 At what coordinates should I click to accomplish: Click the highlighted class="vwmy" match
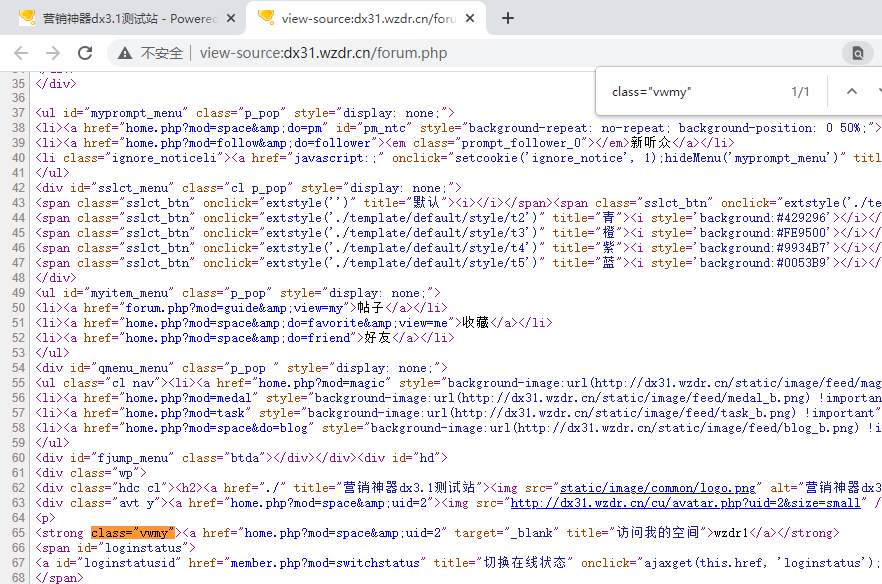pos(133,533)
